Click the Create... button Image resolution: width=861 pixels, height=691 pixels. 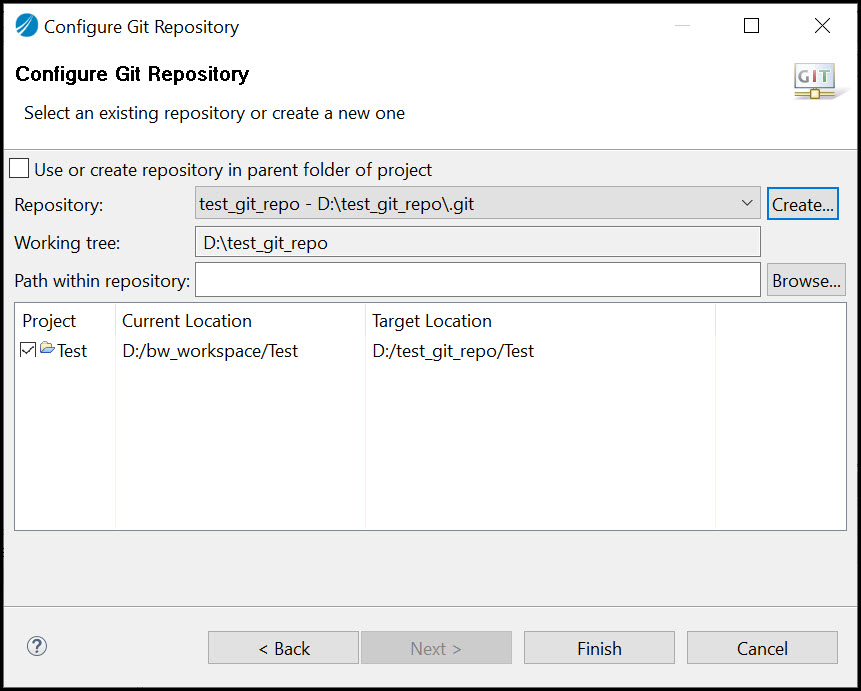point(803,203)
